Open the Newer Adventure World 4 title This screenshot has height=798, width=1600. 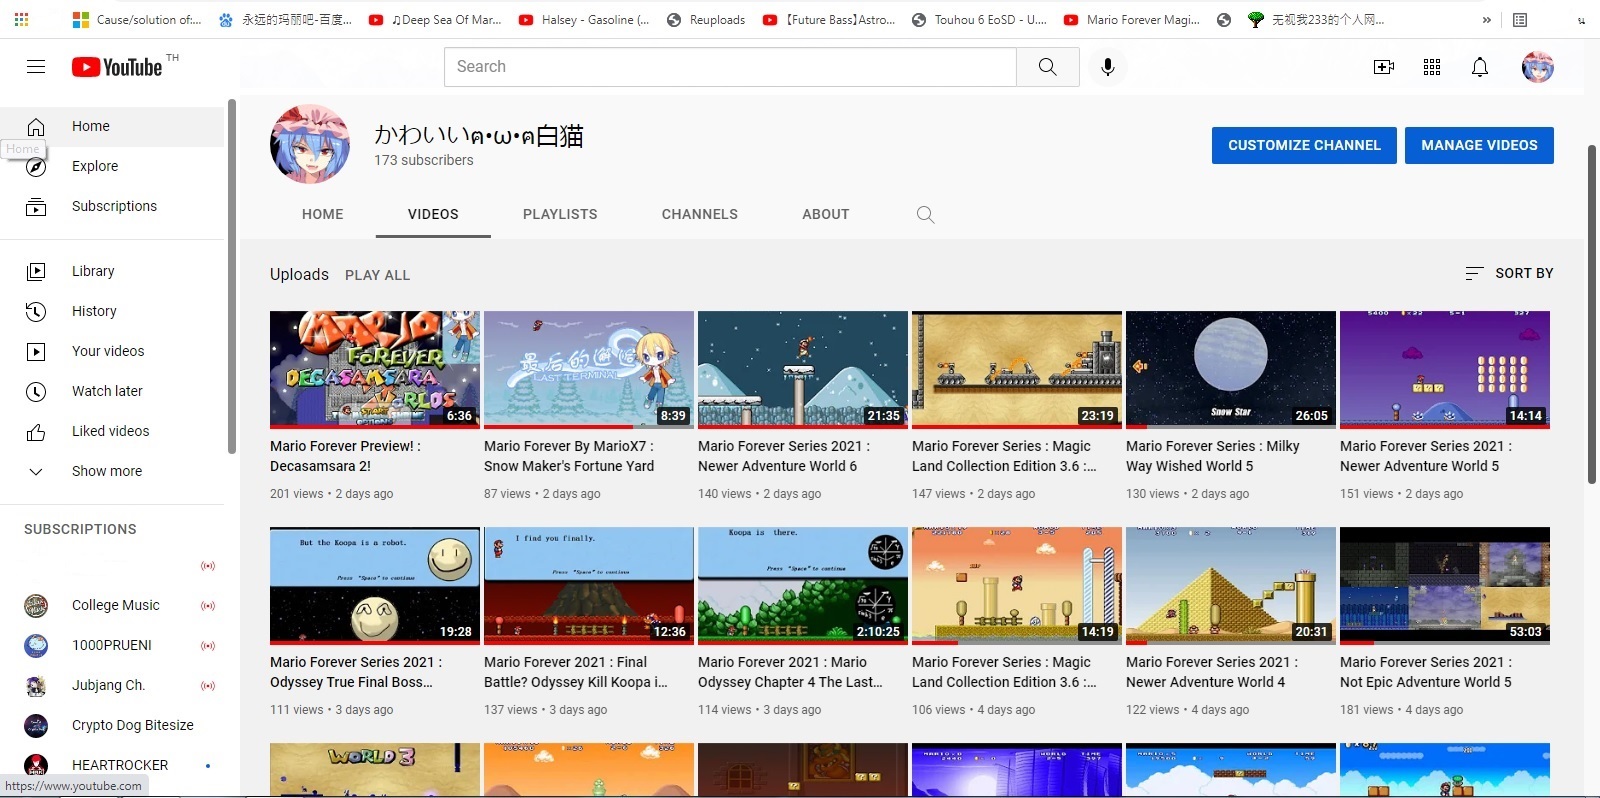pos(1212,672)
